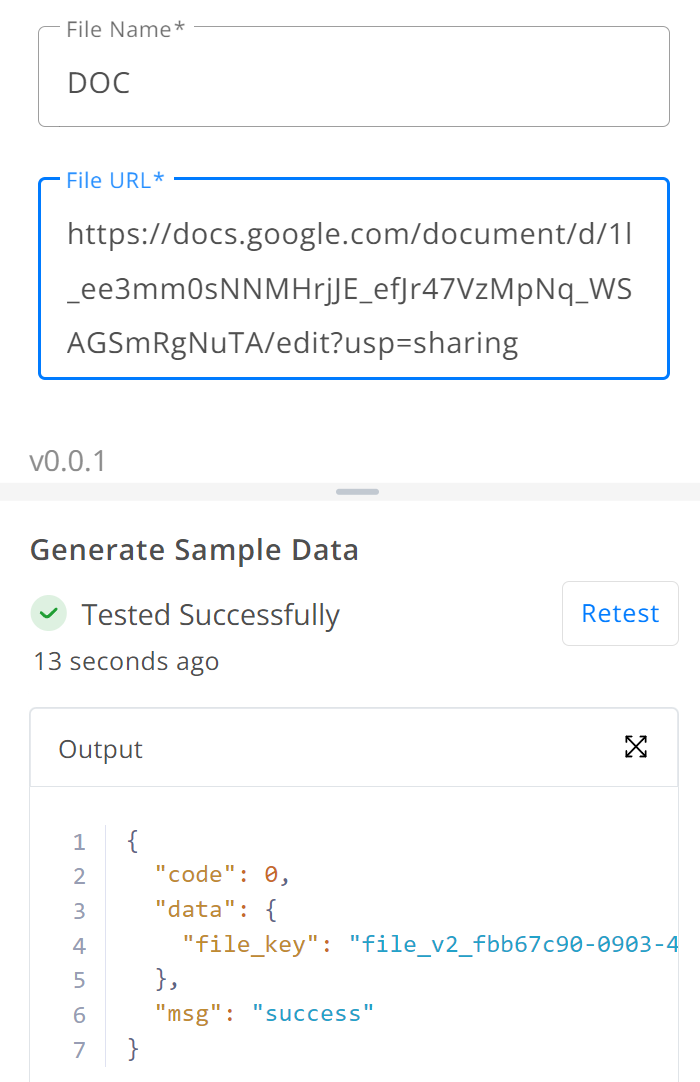Click the "msg" success value in output
Viewport: 700px width, 1082px height.
point(313,1014)
